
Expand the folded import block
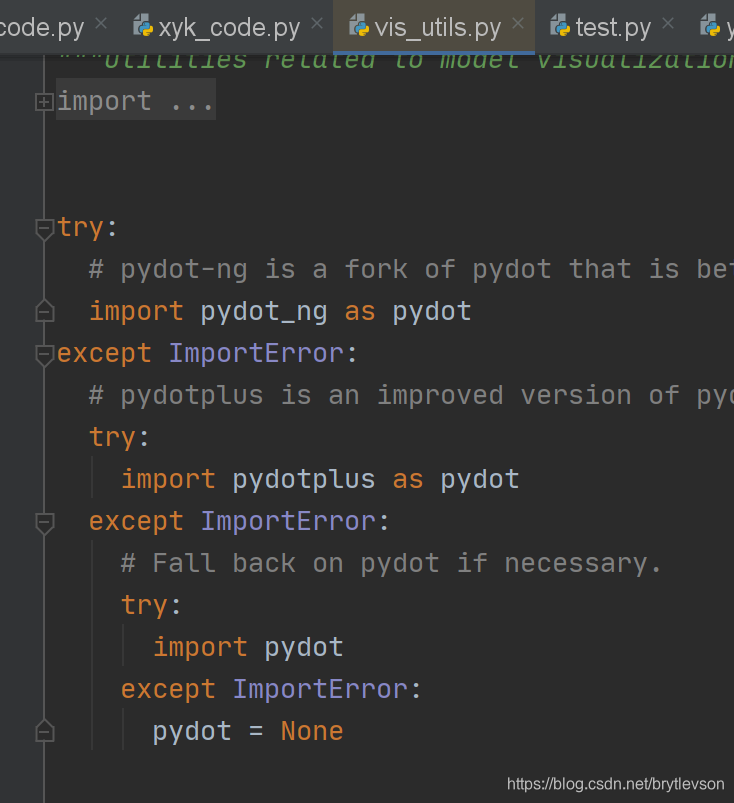(x=44, y=102)
